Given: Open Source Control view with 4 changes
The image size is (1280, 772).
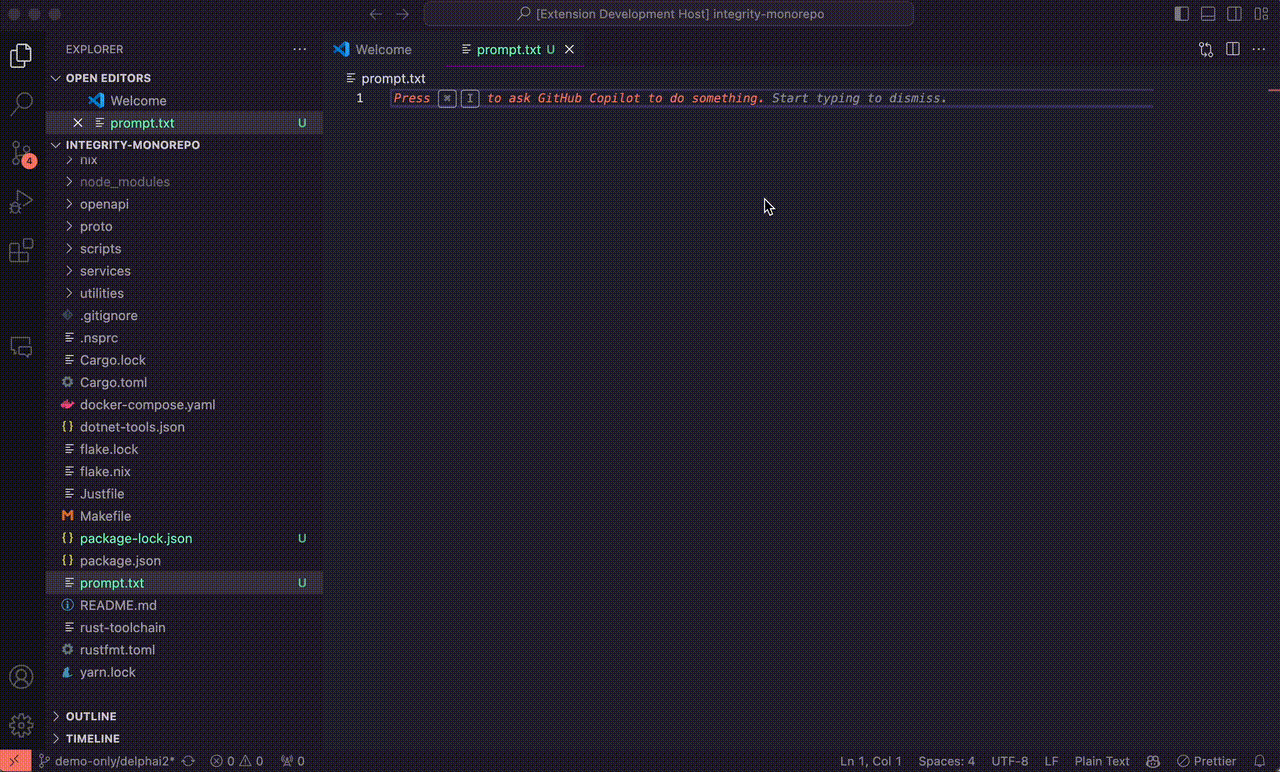Looking at the screenshot, I should click(21, 153).
